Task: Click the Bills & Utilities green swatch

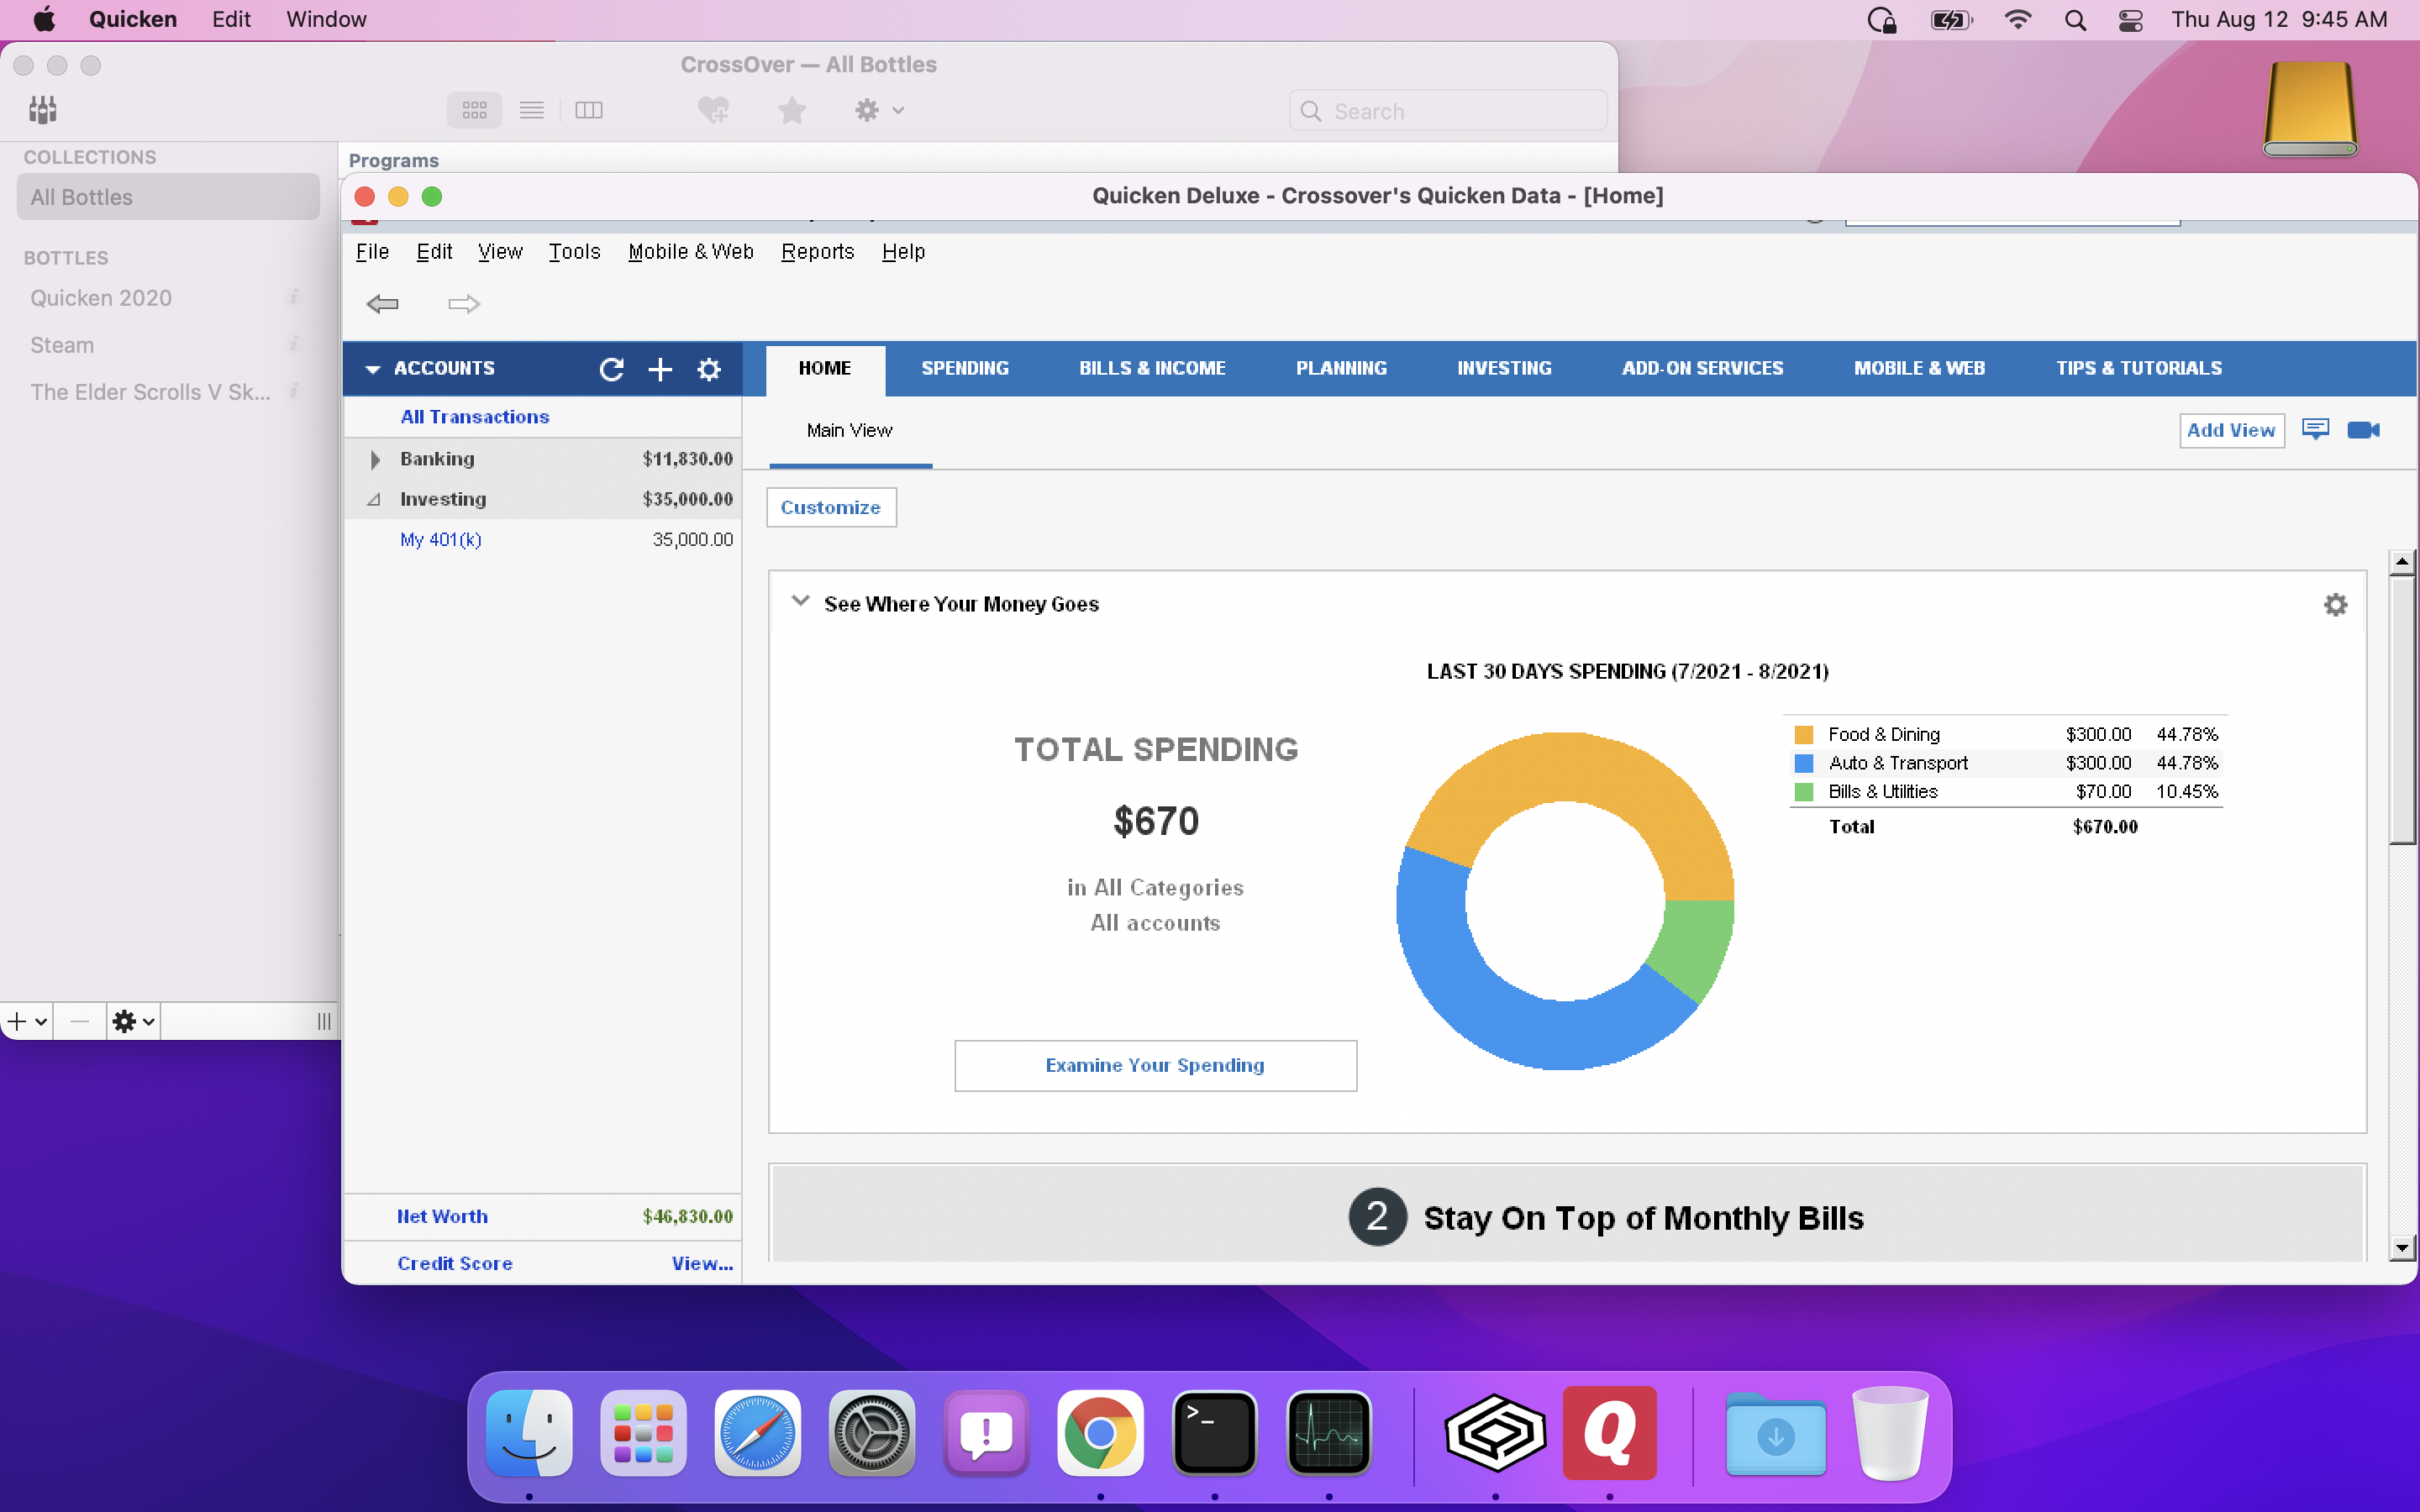Action: pyautogui.click(x=1804, y=792)
